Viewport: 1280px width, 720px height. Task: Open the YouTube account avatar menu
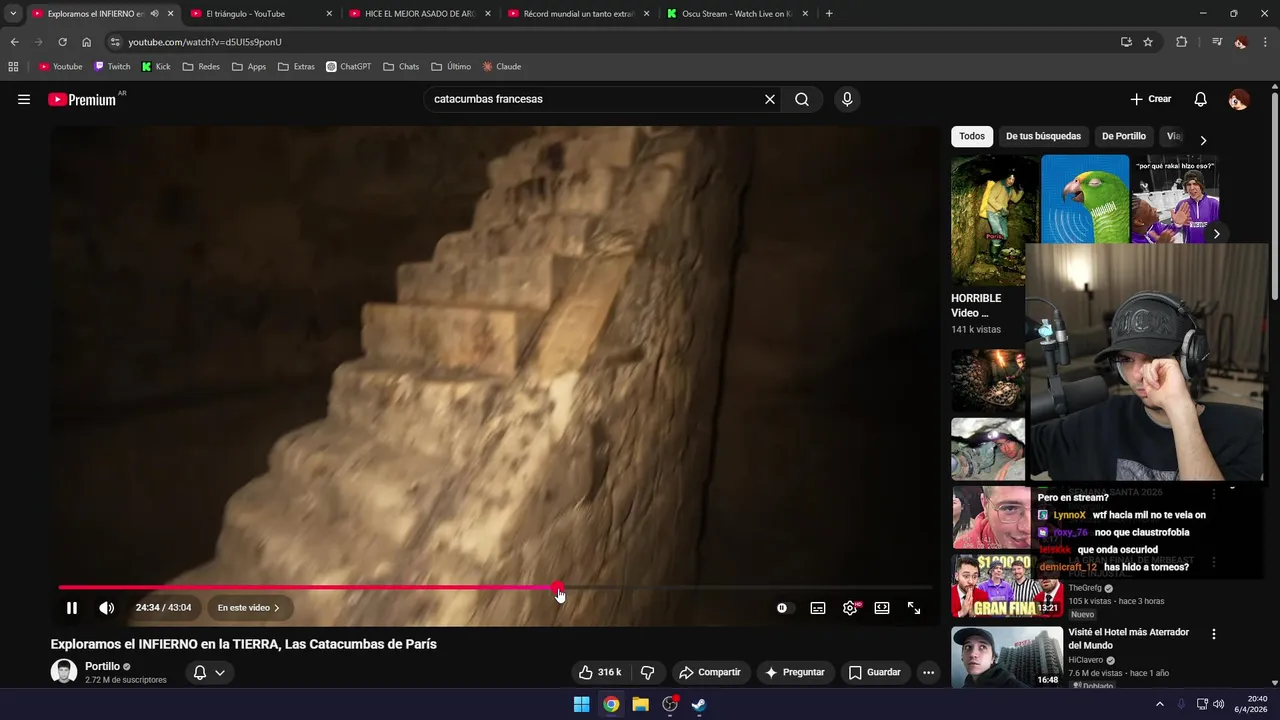pyautogui.click(x=1238, y=99)
